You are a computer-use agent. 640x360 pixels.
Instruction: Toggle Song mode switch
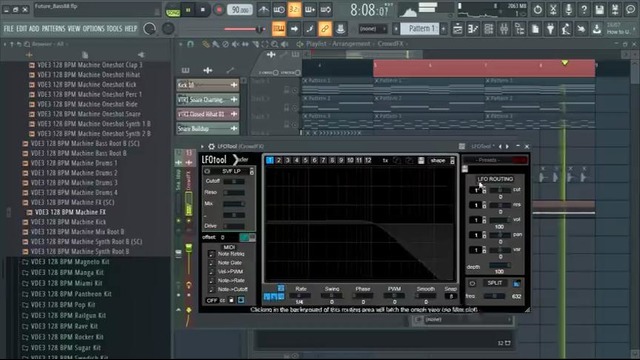point(173,10)
